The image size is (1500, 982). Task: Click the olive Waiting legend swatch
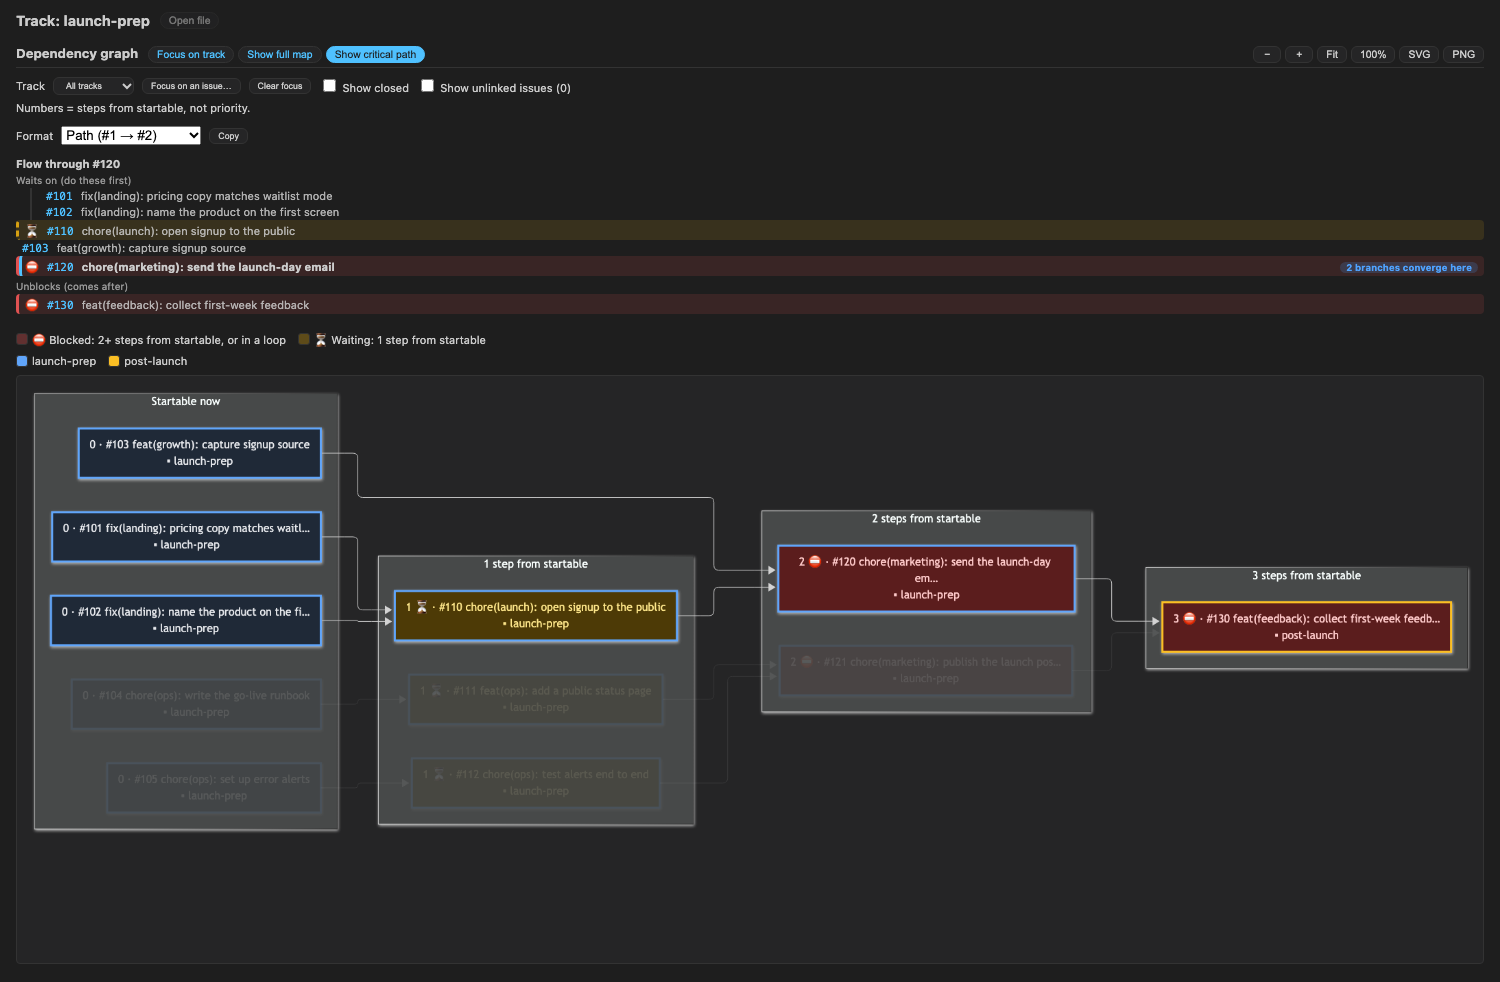(304, 340)
